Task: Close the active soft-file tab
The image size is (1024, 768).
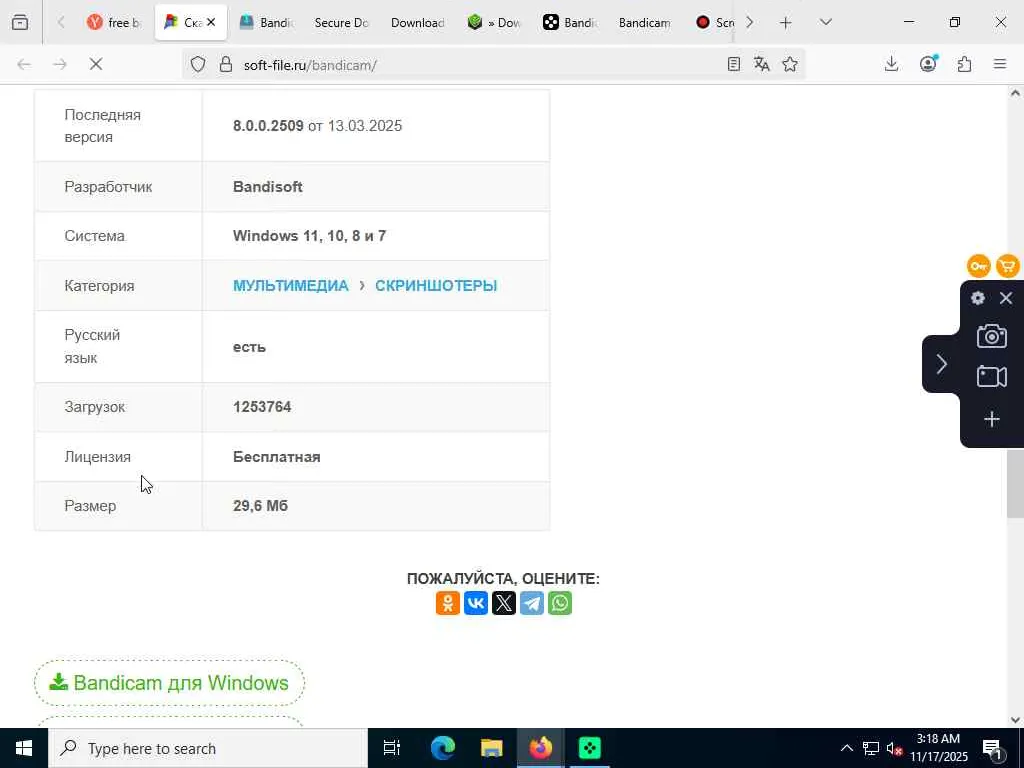Action: (x=211, y=22)
